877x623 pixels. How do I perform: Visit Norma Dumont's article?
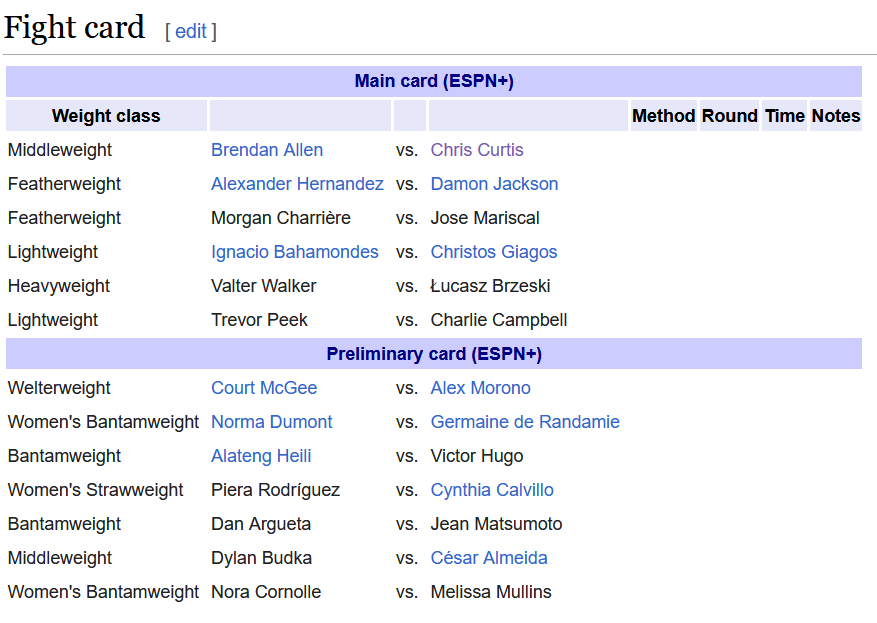(x=272, y=422)
